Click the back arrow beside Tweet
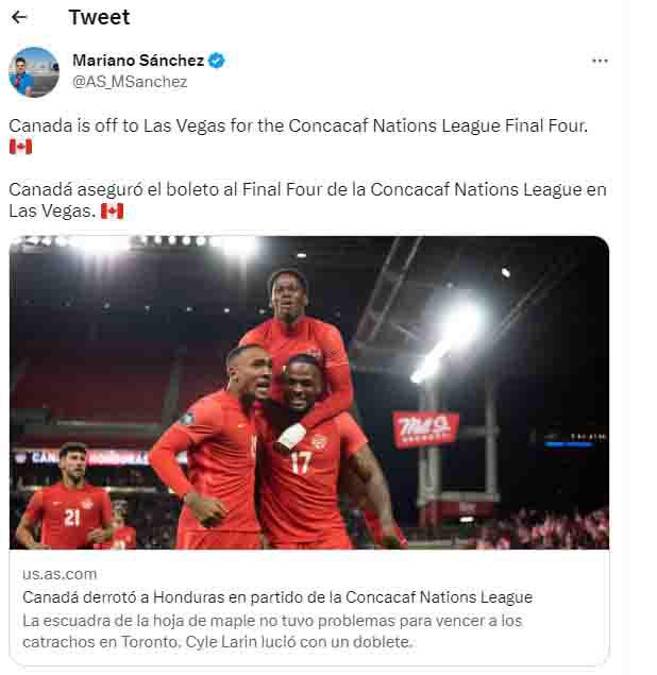 pyautogui.click(x=19, y=18)
